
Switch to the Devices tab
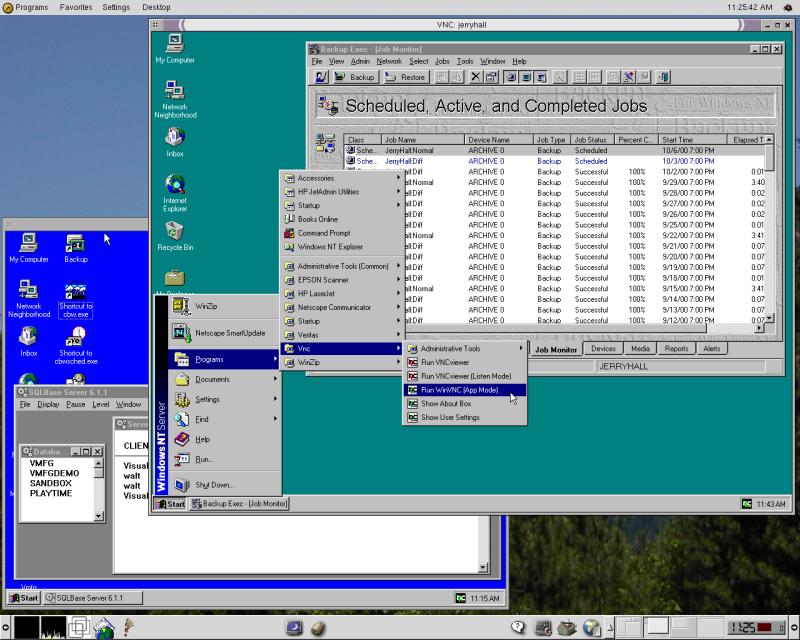click(x=603, y=349)
